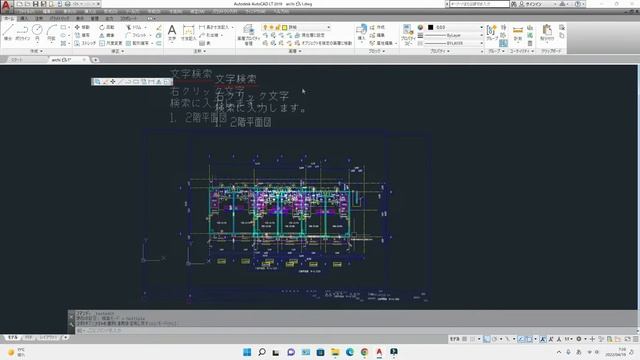Viewport: 640px width, 360px height.
Task: Click the command line input field
Action: coord(355,330)
